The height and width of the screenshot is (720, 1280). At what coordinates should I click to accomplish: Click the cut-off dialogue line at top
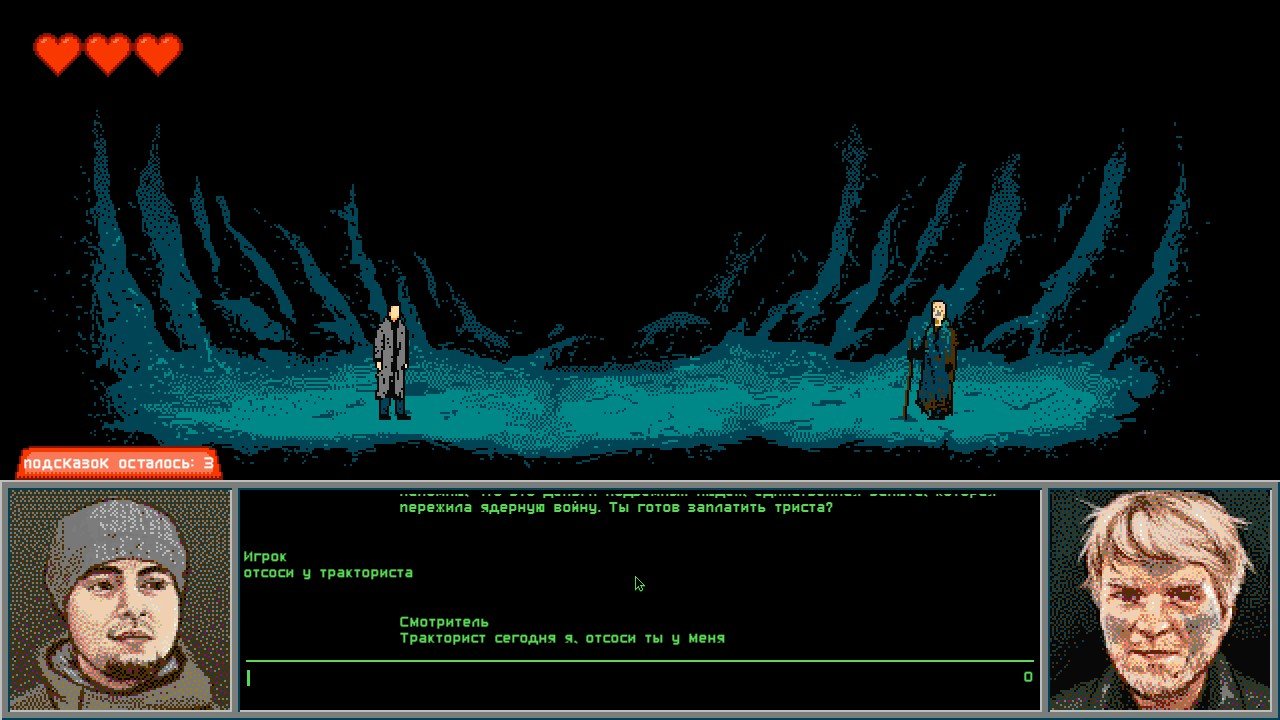coord(697,494)
